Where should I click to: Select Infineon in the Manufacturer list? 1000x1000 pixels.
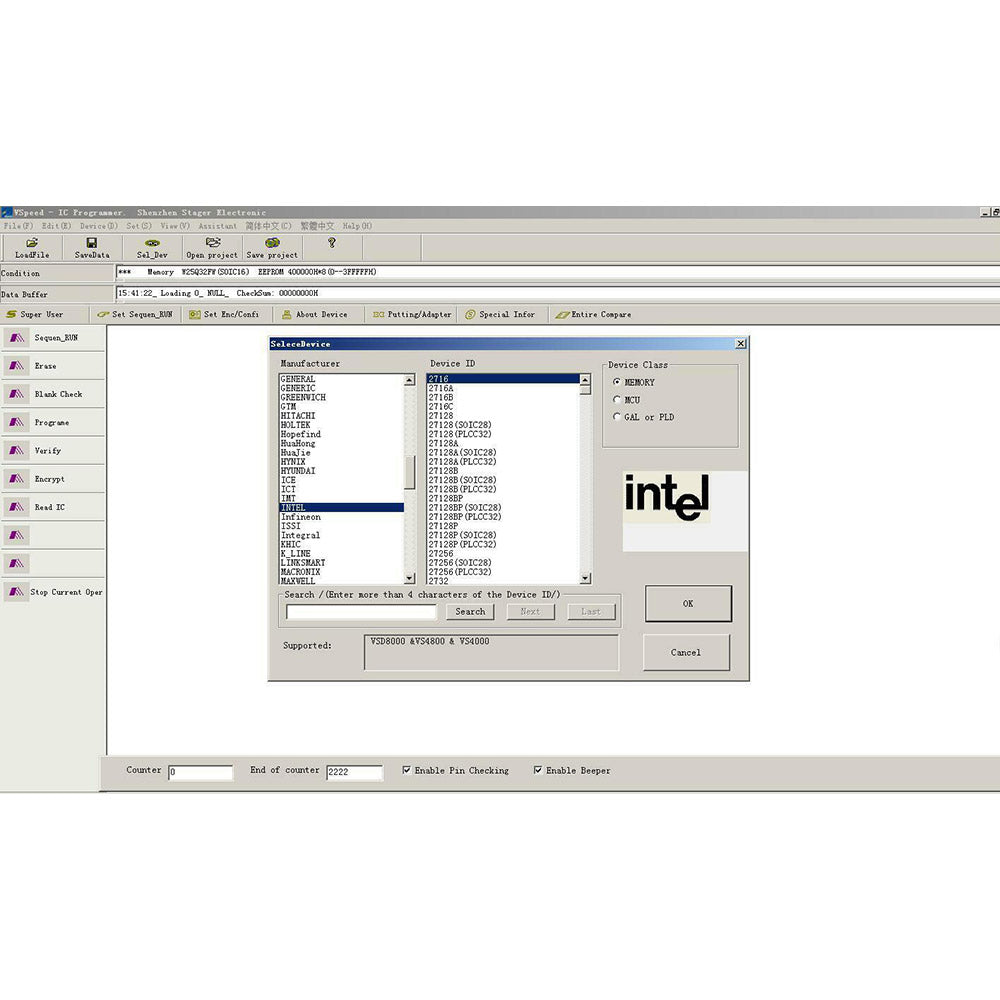[x=301, y=517]
